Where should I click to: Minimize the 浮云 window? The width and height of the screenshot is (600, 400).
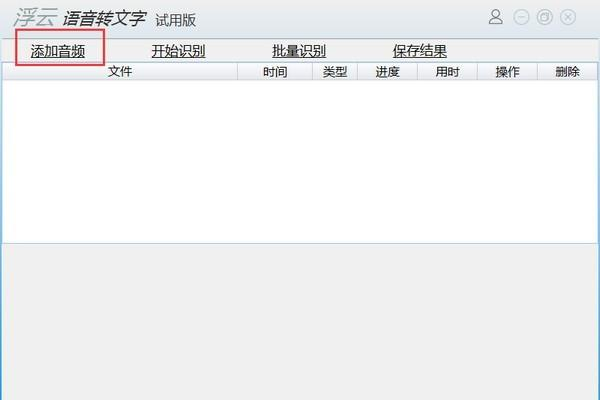[521, 17]
